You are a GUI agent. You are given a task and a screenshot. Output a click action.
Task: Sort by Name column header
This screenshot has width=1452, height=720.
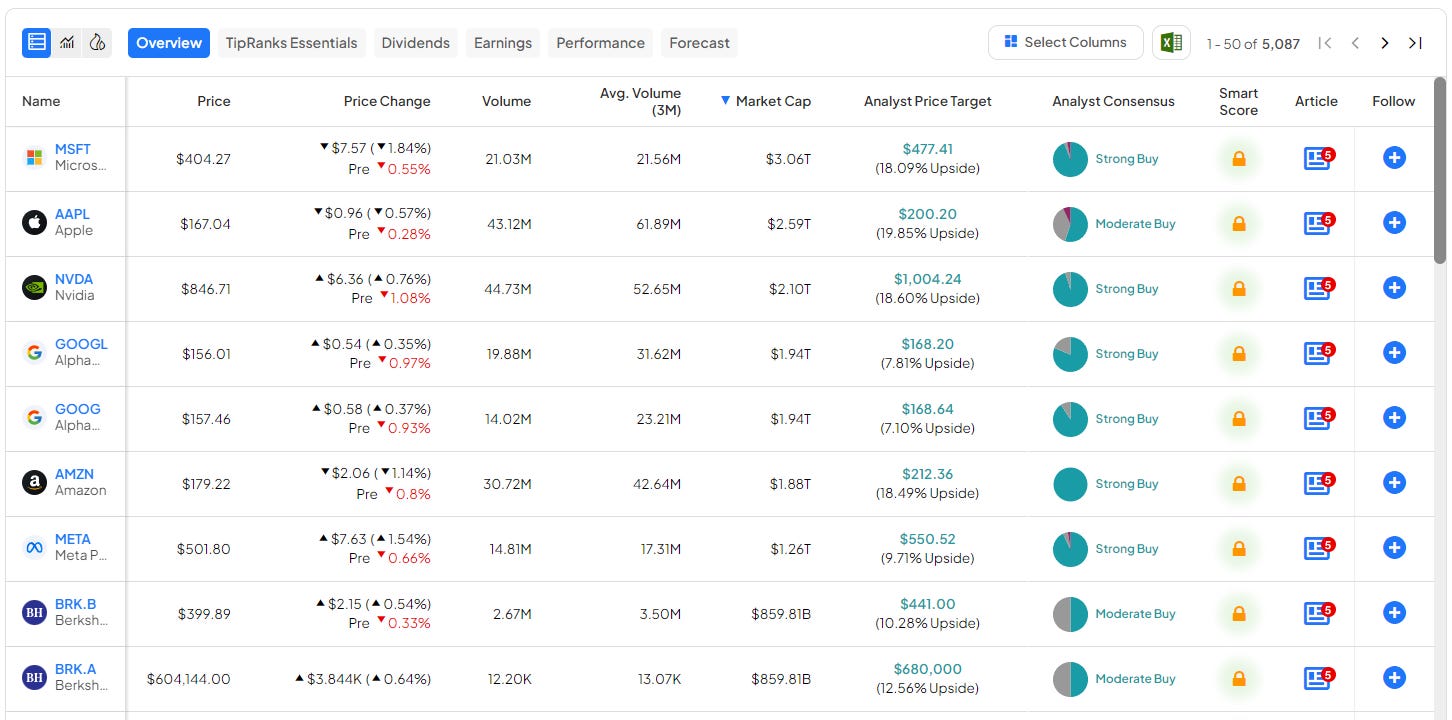click(x=41, y=101)
